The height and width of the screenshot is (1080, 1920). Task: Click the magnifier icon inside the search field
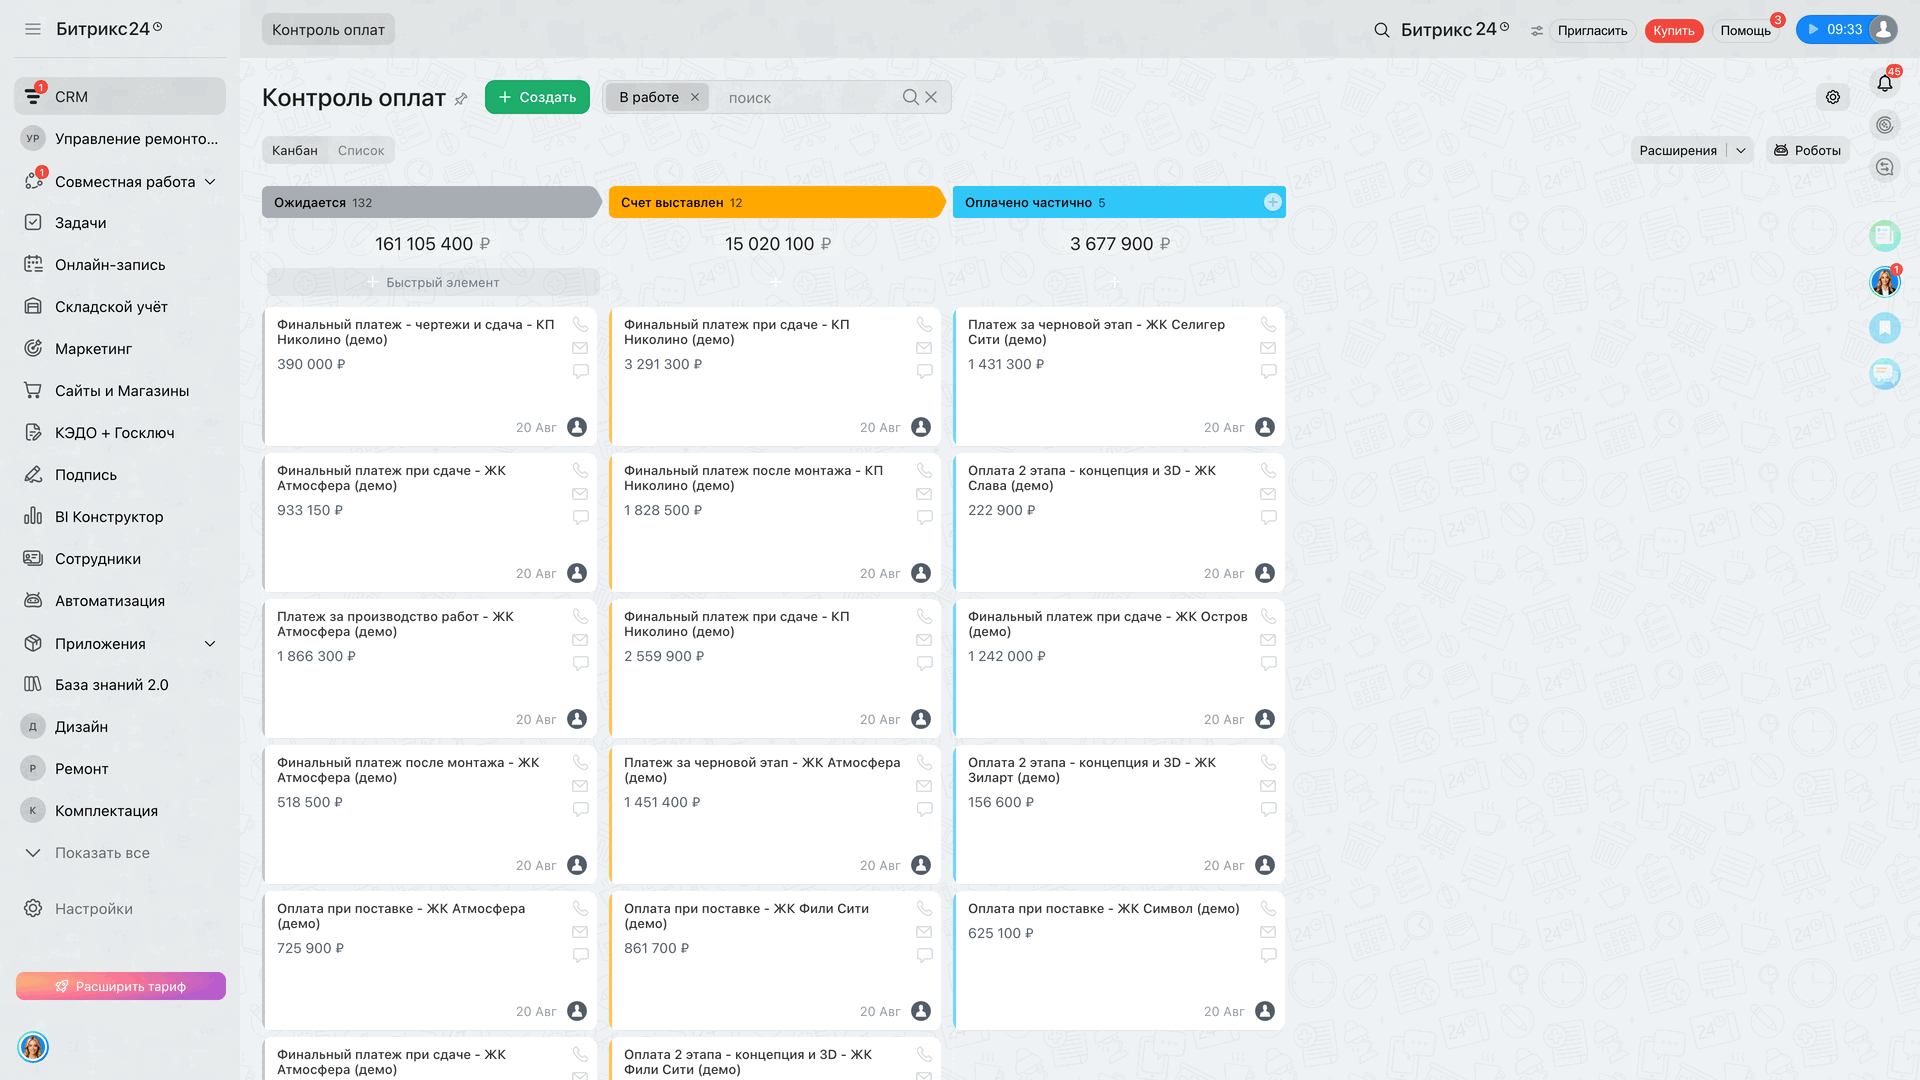click(x=910, y=97)
